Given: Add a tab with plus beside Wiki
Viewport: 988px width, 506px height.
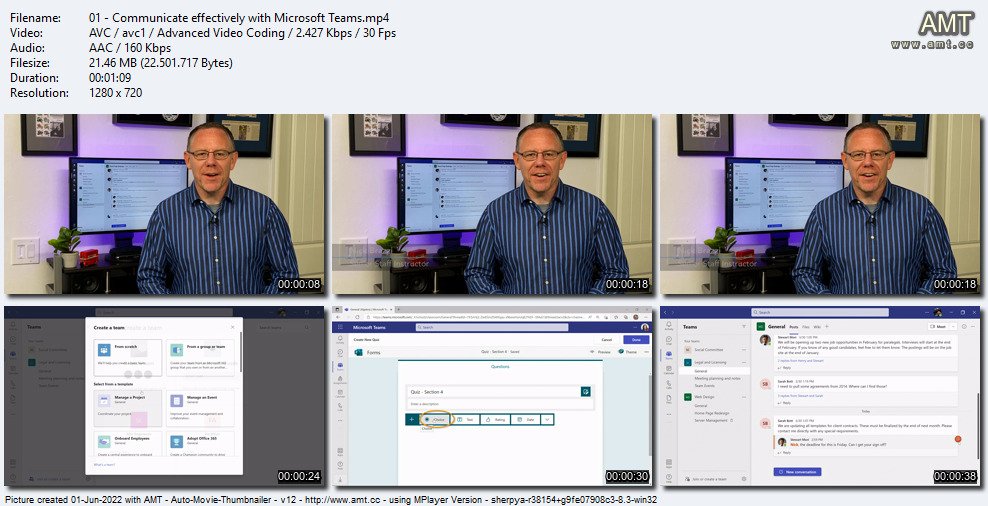Looking at the screenshot, I should (x=827, y=327).
